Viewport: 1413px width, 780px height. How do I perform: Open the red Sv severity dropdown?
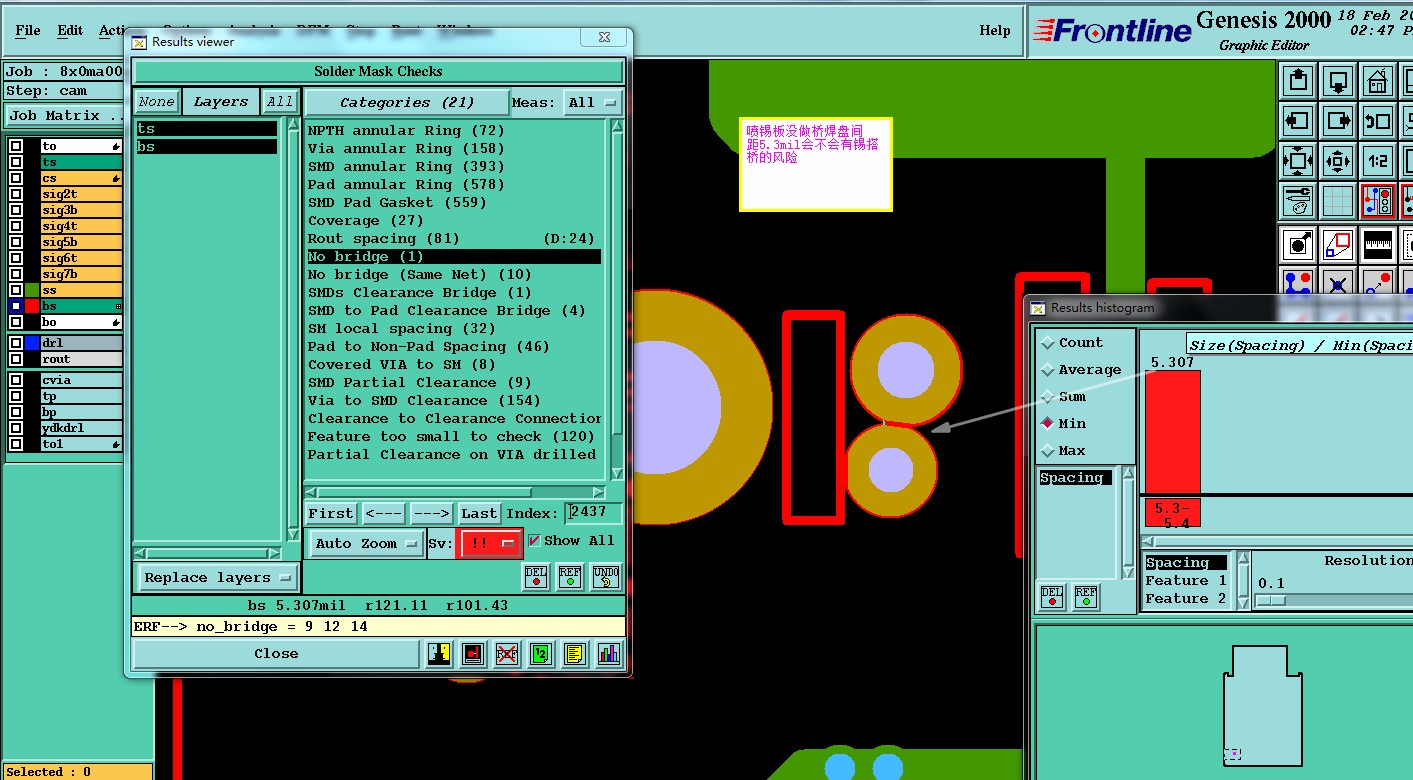coord(489,543)
